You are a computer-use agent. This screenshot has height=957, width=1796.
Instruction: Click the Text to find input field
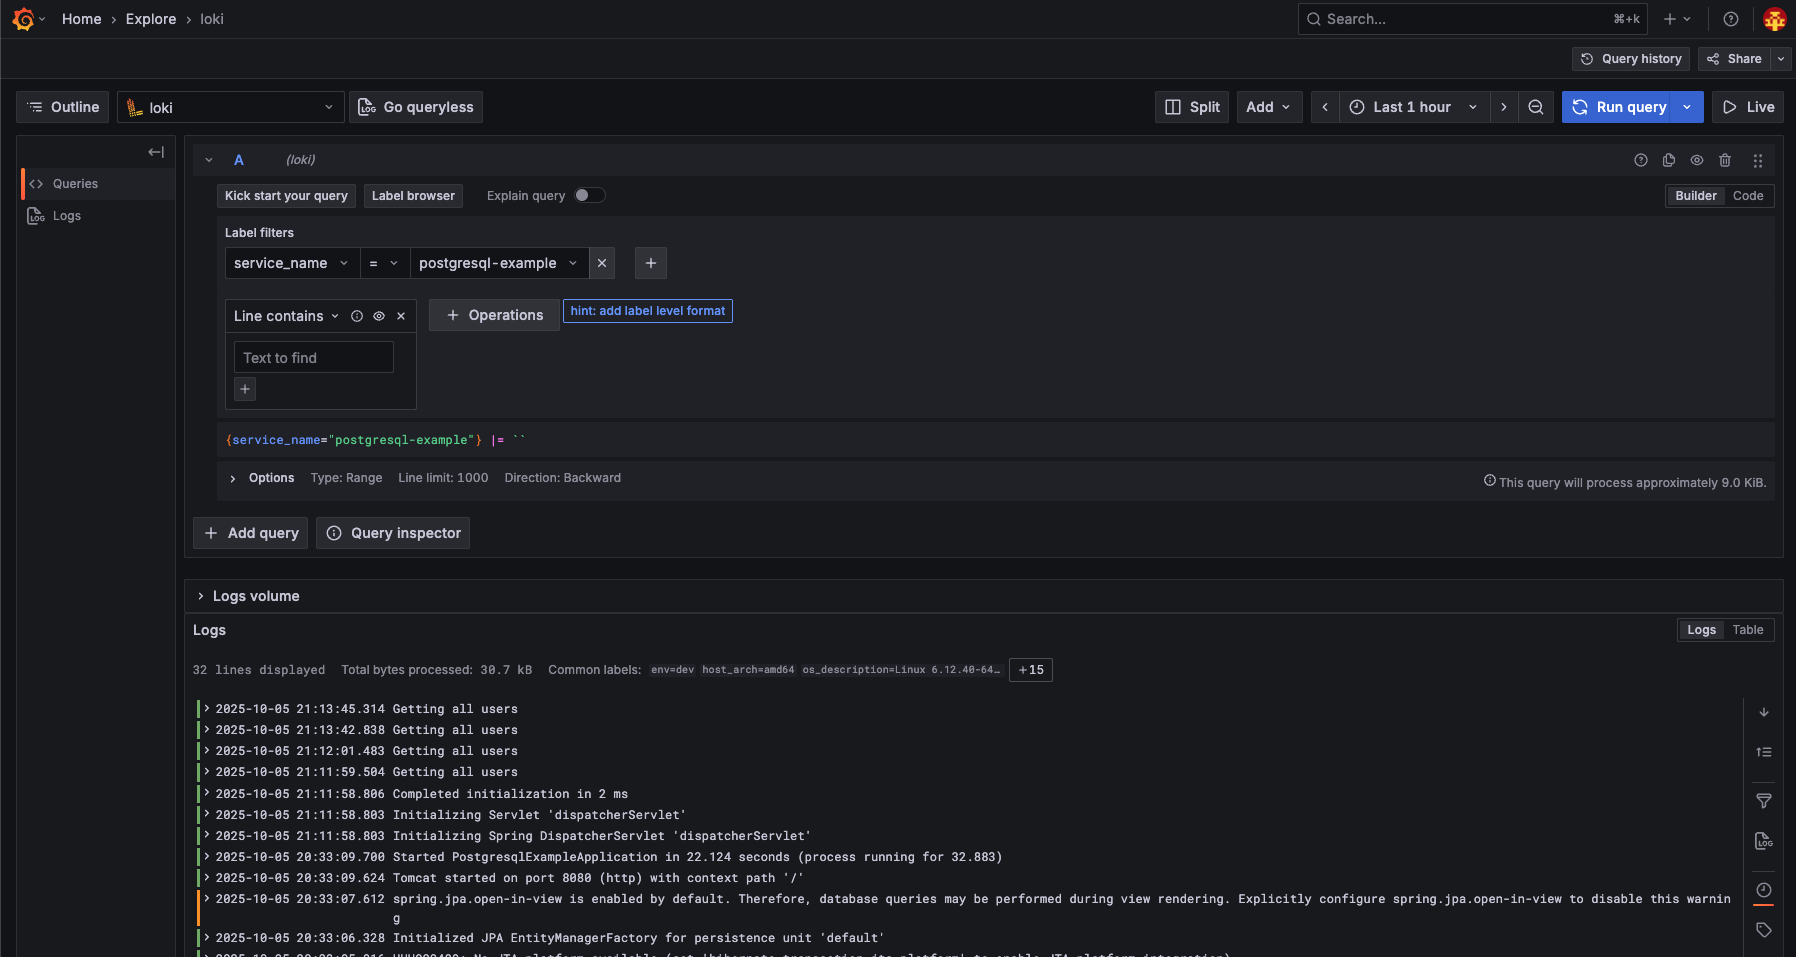313,357
